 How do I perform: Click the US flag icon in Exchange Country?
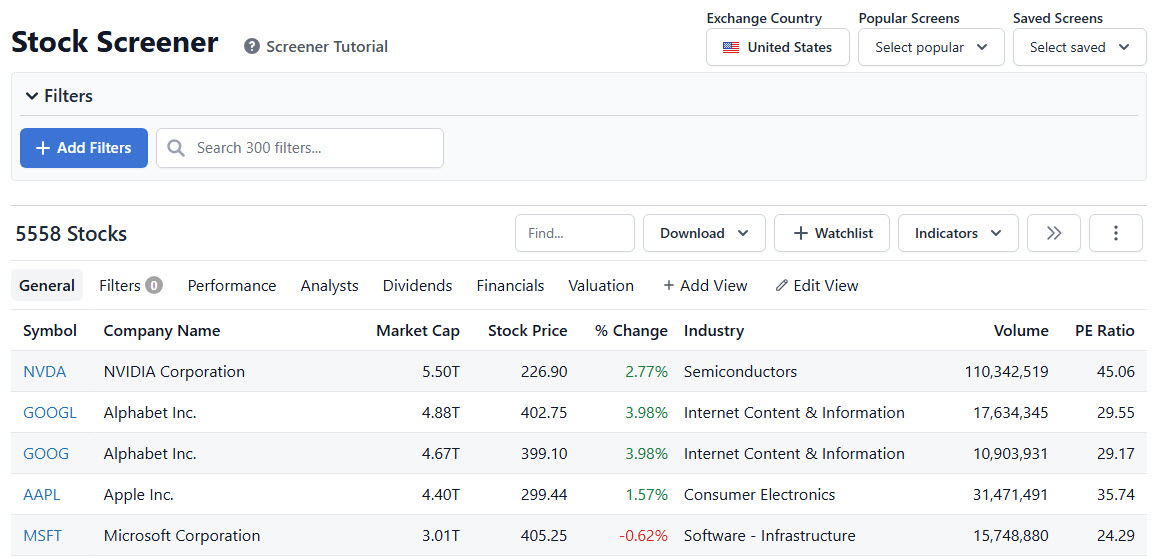731,48
